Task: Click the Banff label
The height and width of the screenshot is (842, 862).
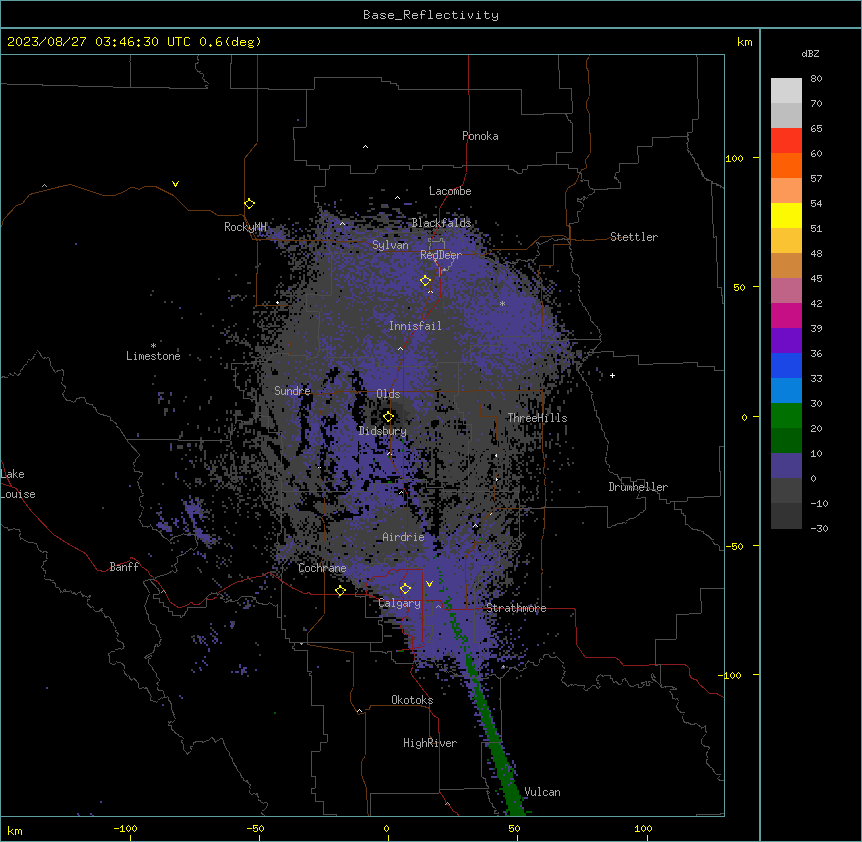Action: point(124,567)
